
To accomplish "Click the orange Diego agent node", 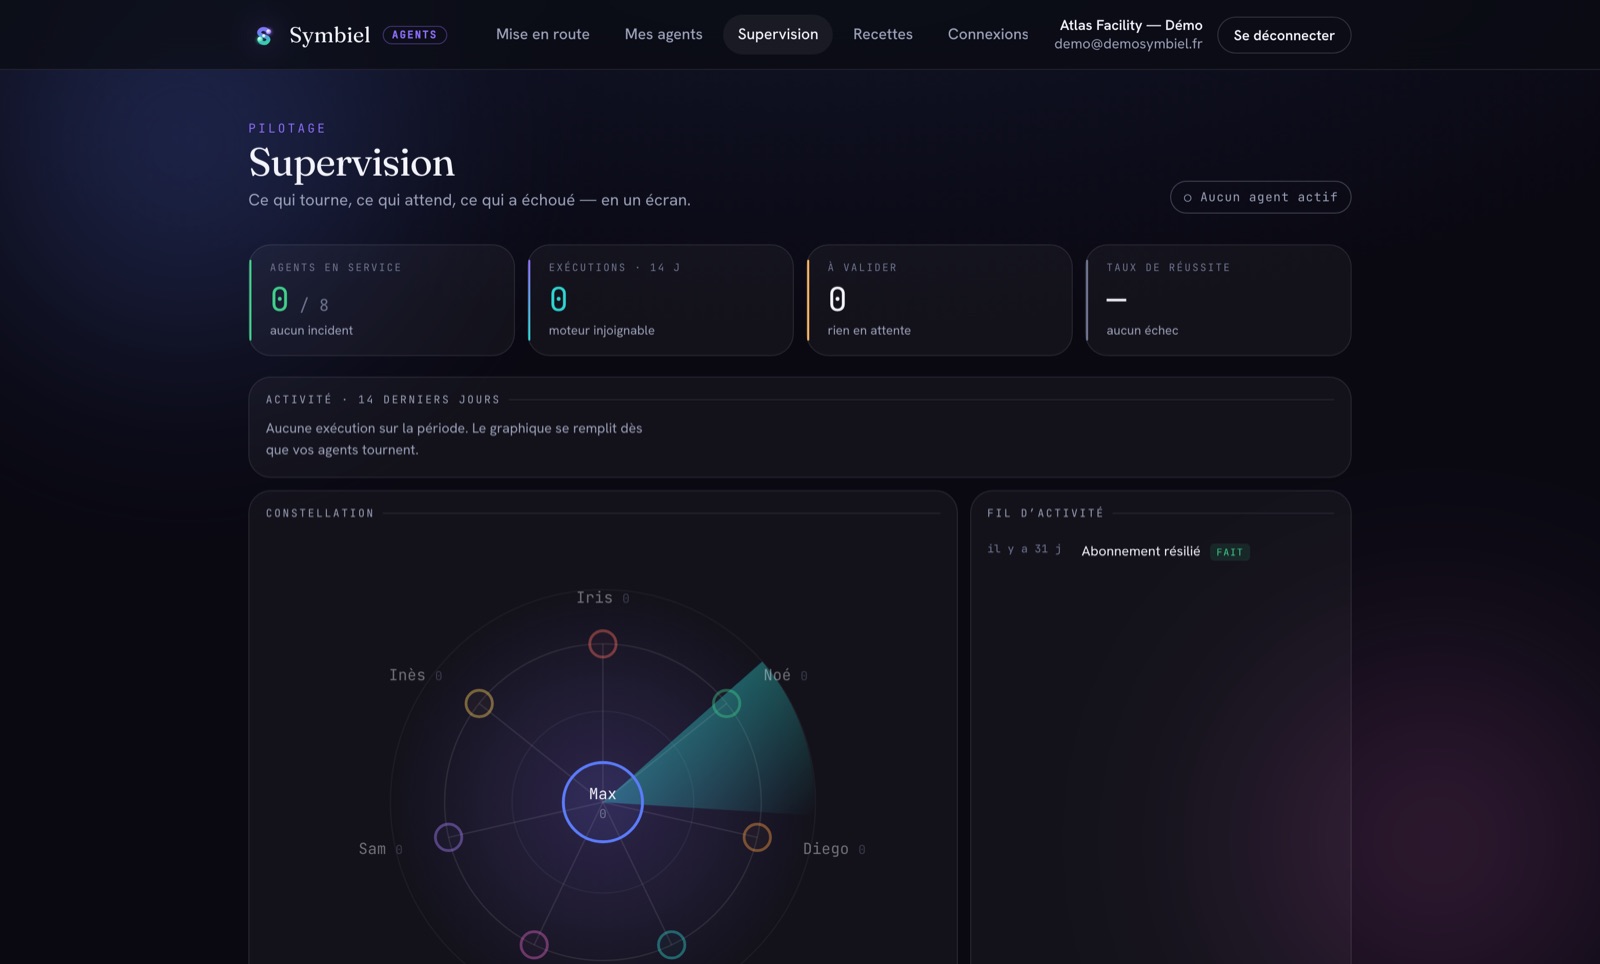I will tap(757, 837).
